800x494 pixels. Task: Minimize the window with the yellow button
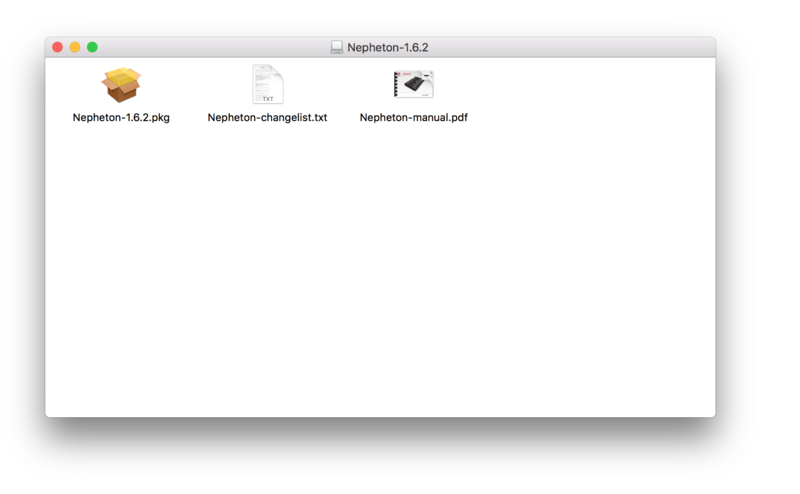[x=75, y=47]
